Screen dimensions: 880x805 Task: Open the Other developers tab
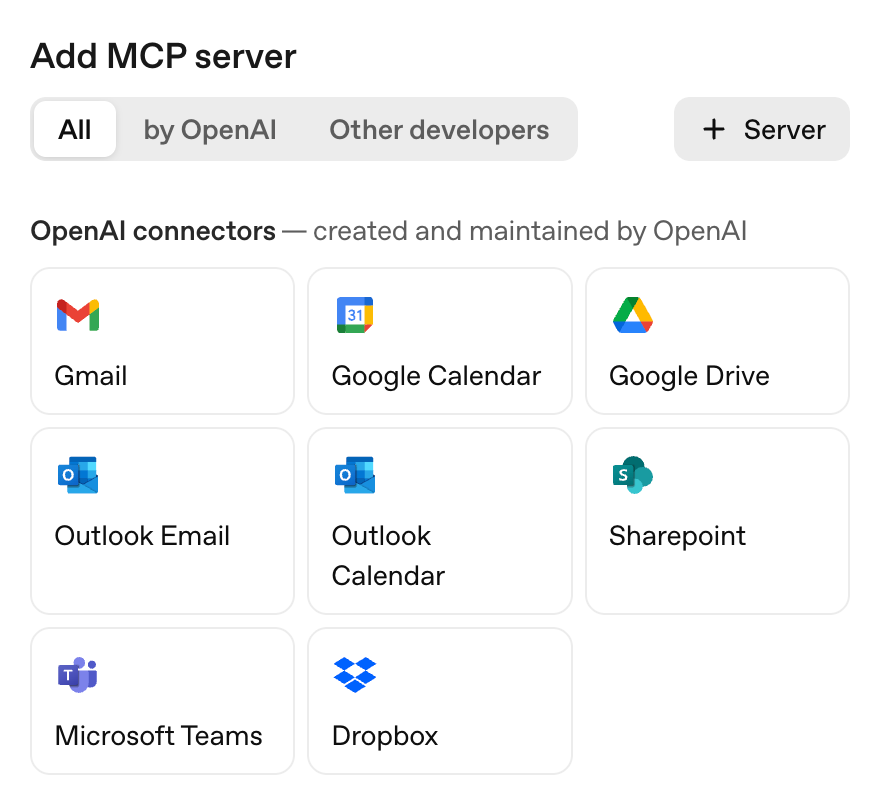pos(439,129)
